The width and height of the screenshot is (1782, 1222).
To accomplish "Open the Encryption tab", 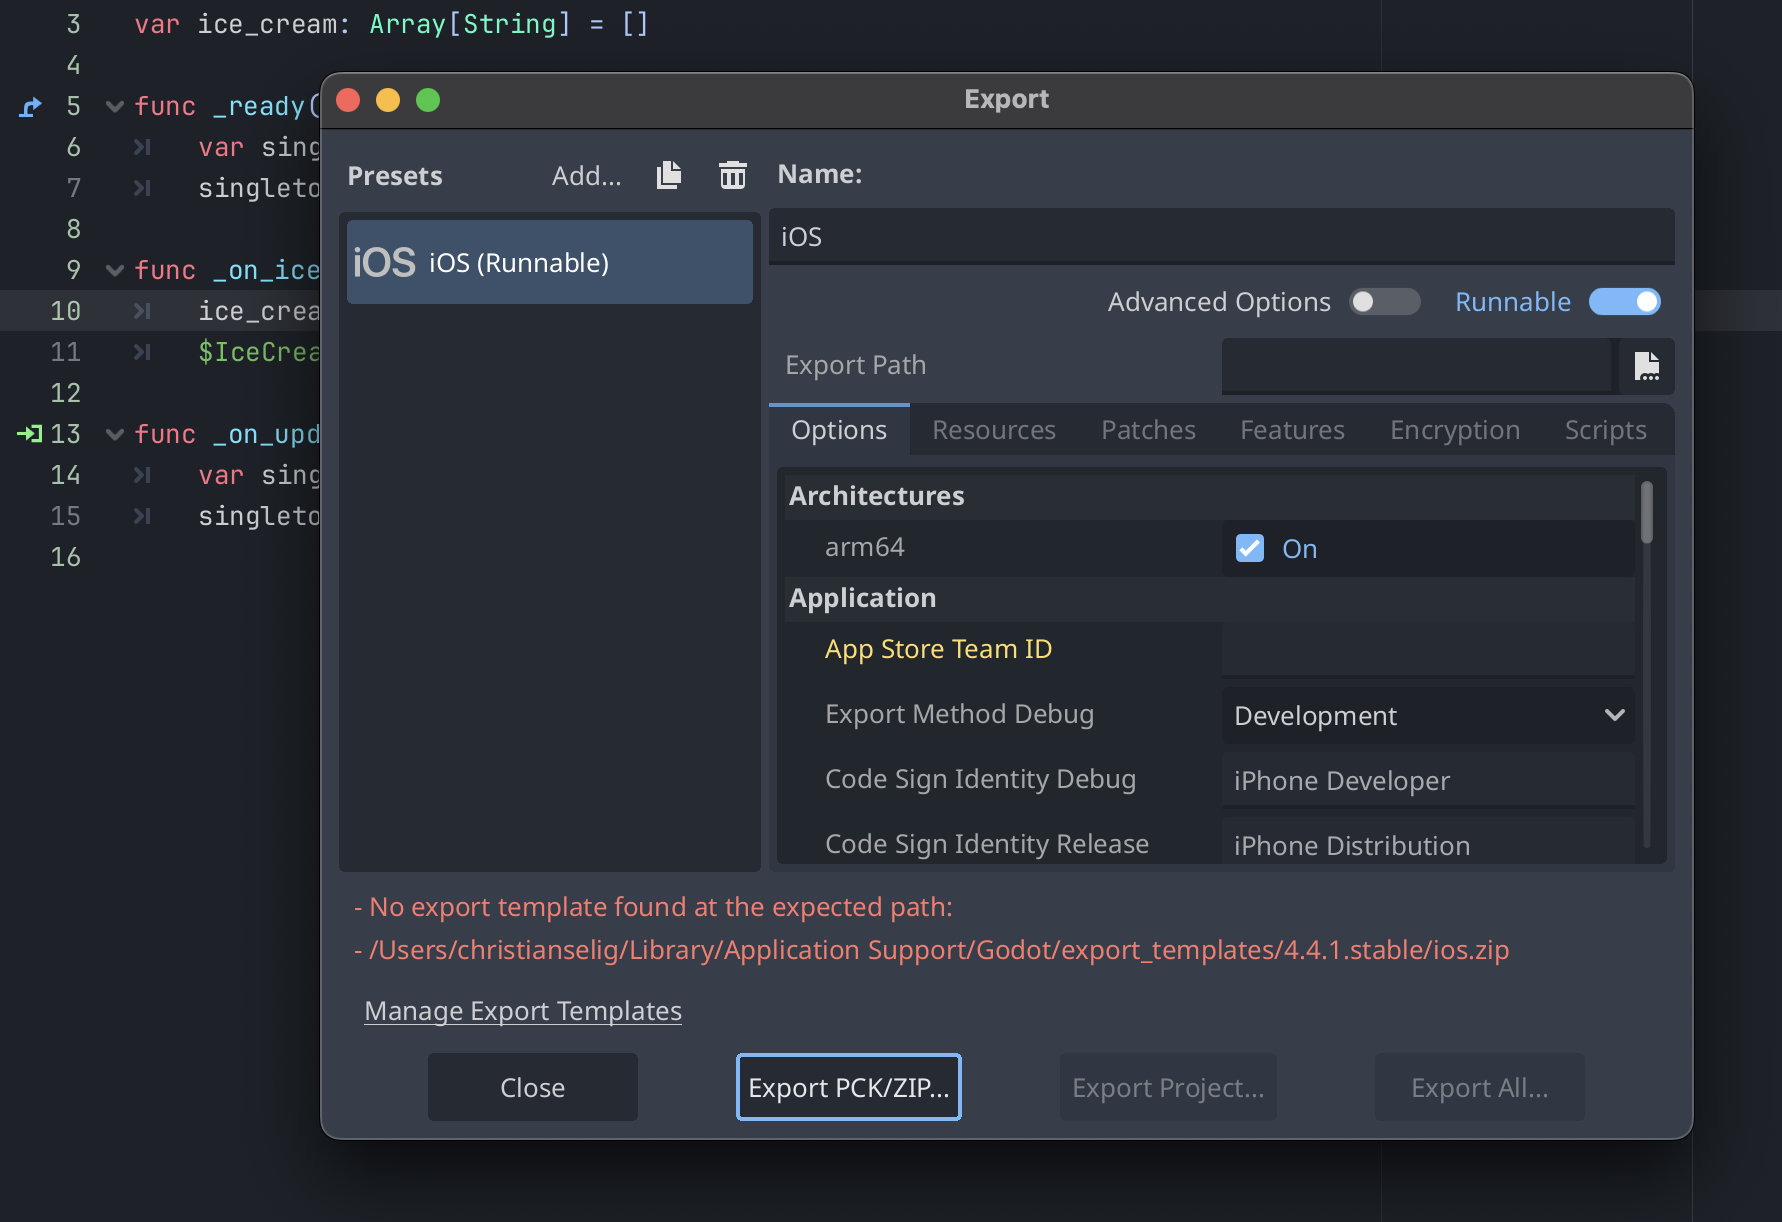I will click(x=1455, y=430).
